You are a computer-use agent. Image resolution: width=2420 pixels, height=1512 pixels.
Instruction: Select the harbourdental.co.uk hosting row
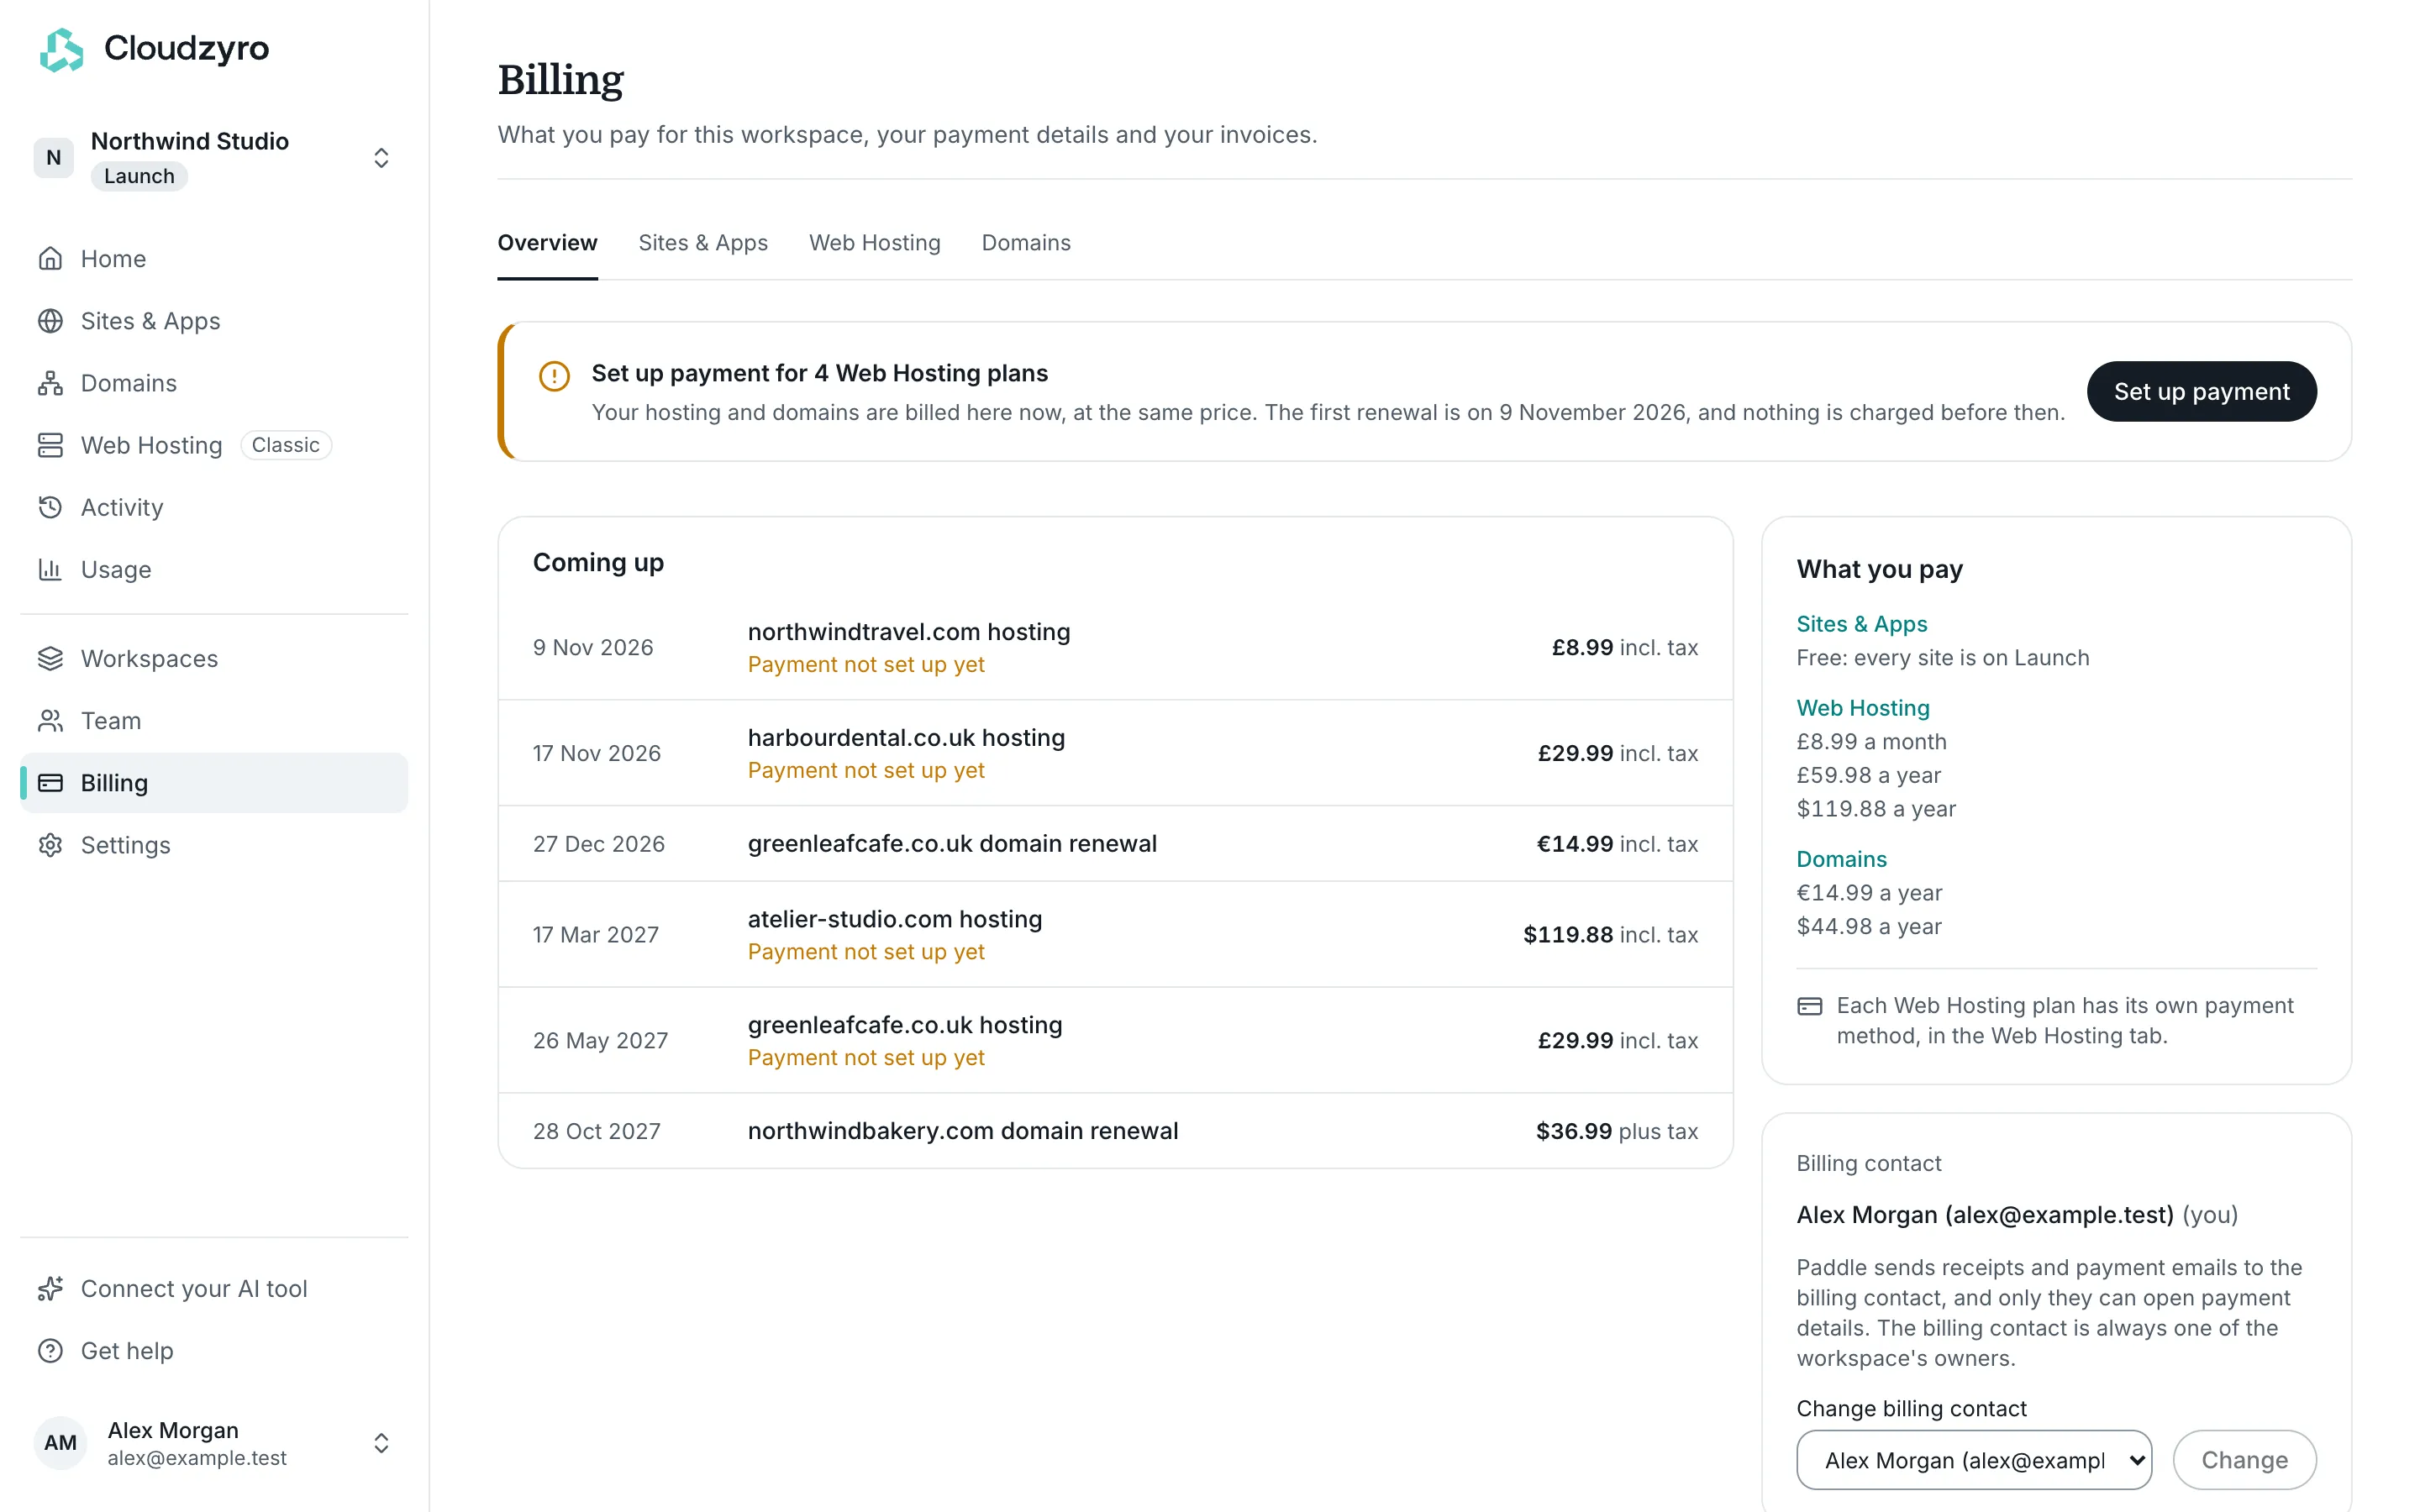coord(1115,753)
